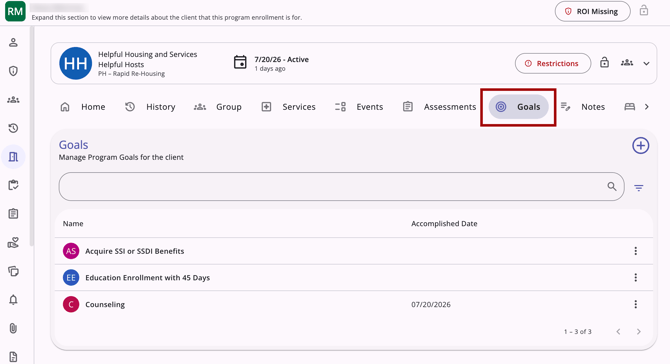Screen dimensions: 670x364
Task: Select the Goals tab
Action: coord(518,107)
